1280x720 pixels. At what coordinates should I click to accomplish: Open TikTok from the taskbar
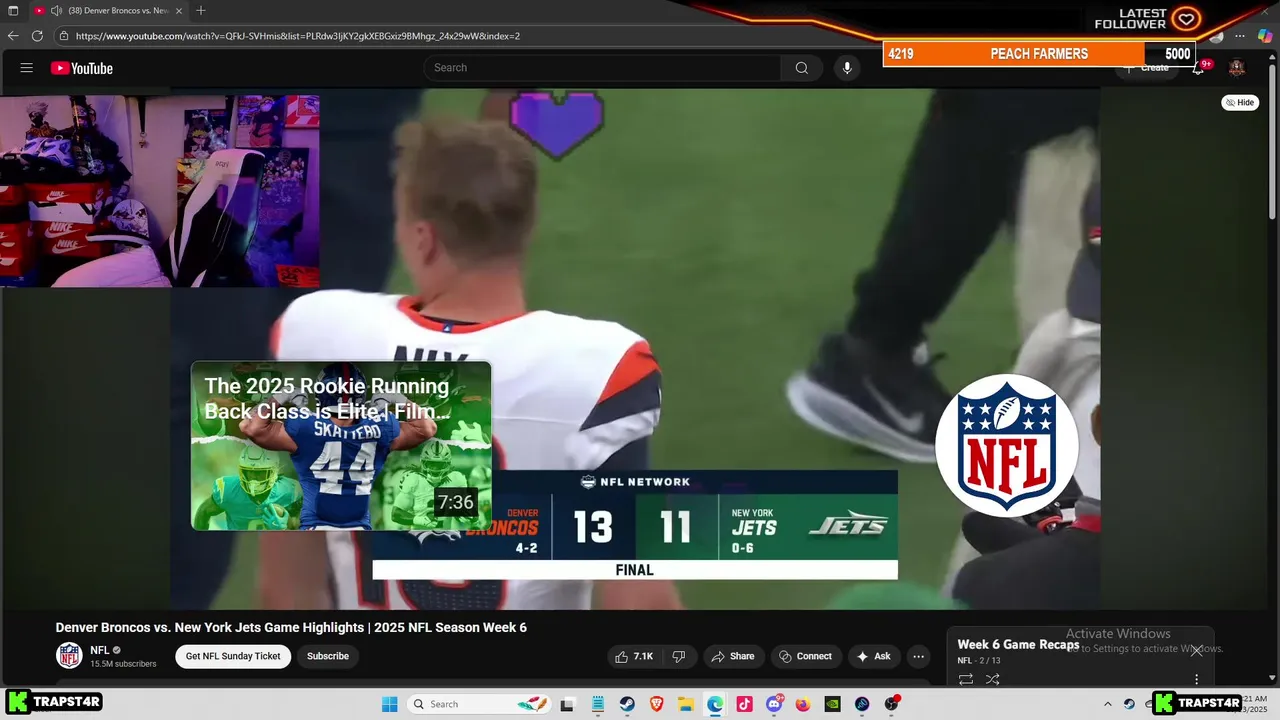coord(744,704)
